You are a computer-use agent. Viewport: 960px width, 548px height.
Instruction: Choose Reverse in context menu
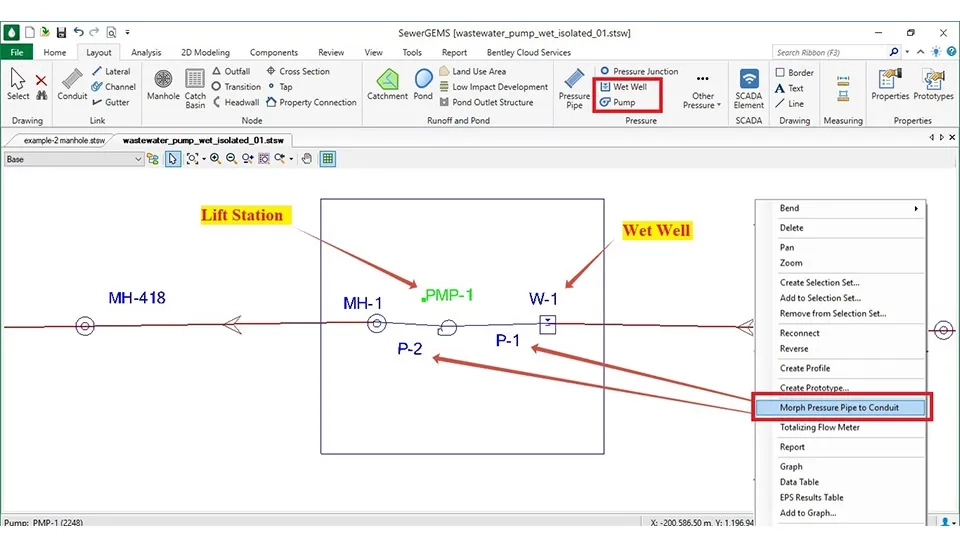pos(793,348)
